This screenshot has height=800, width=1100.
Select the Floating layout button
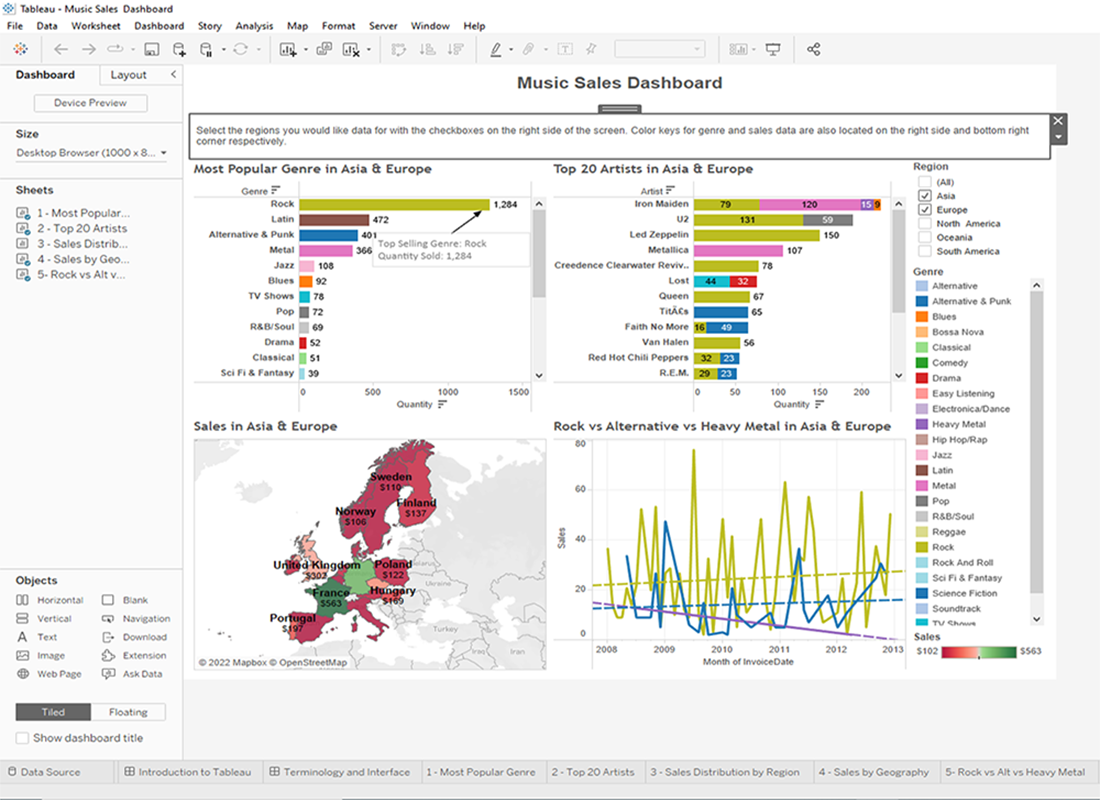128,712
